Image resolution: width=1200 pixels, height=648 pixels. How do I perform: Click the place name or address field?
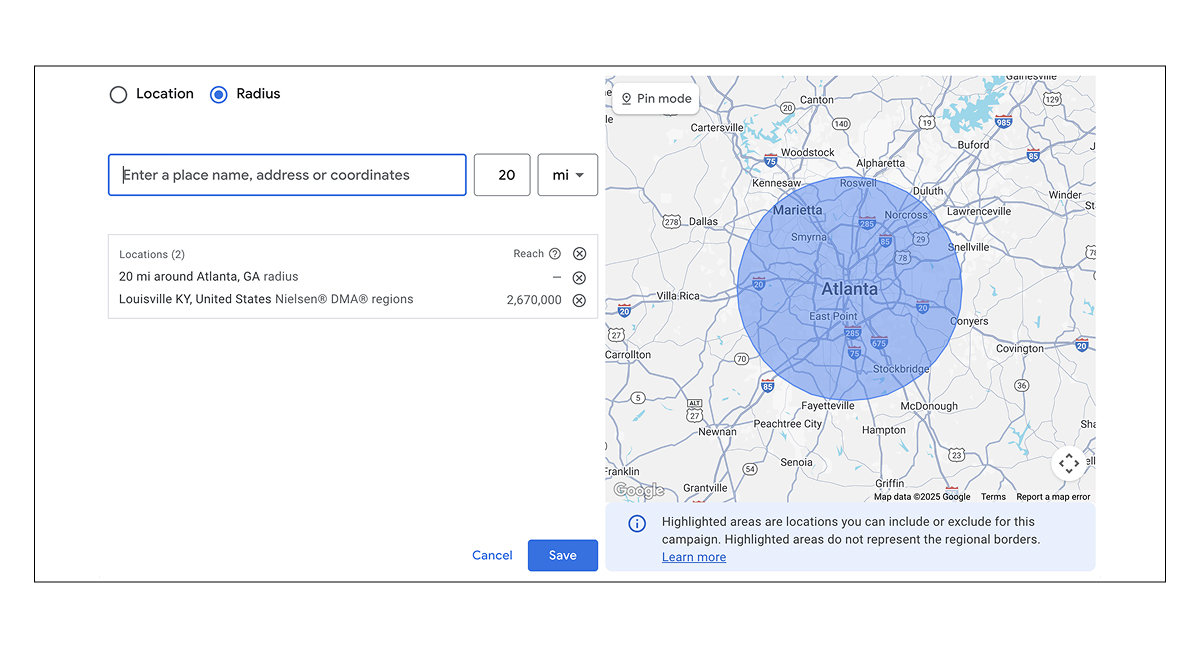(287, 175)
